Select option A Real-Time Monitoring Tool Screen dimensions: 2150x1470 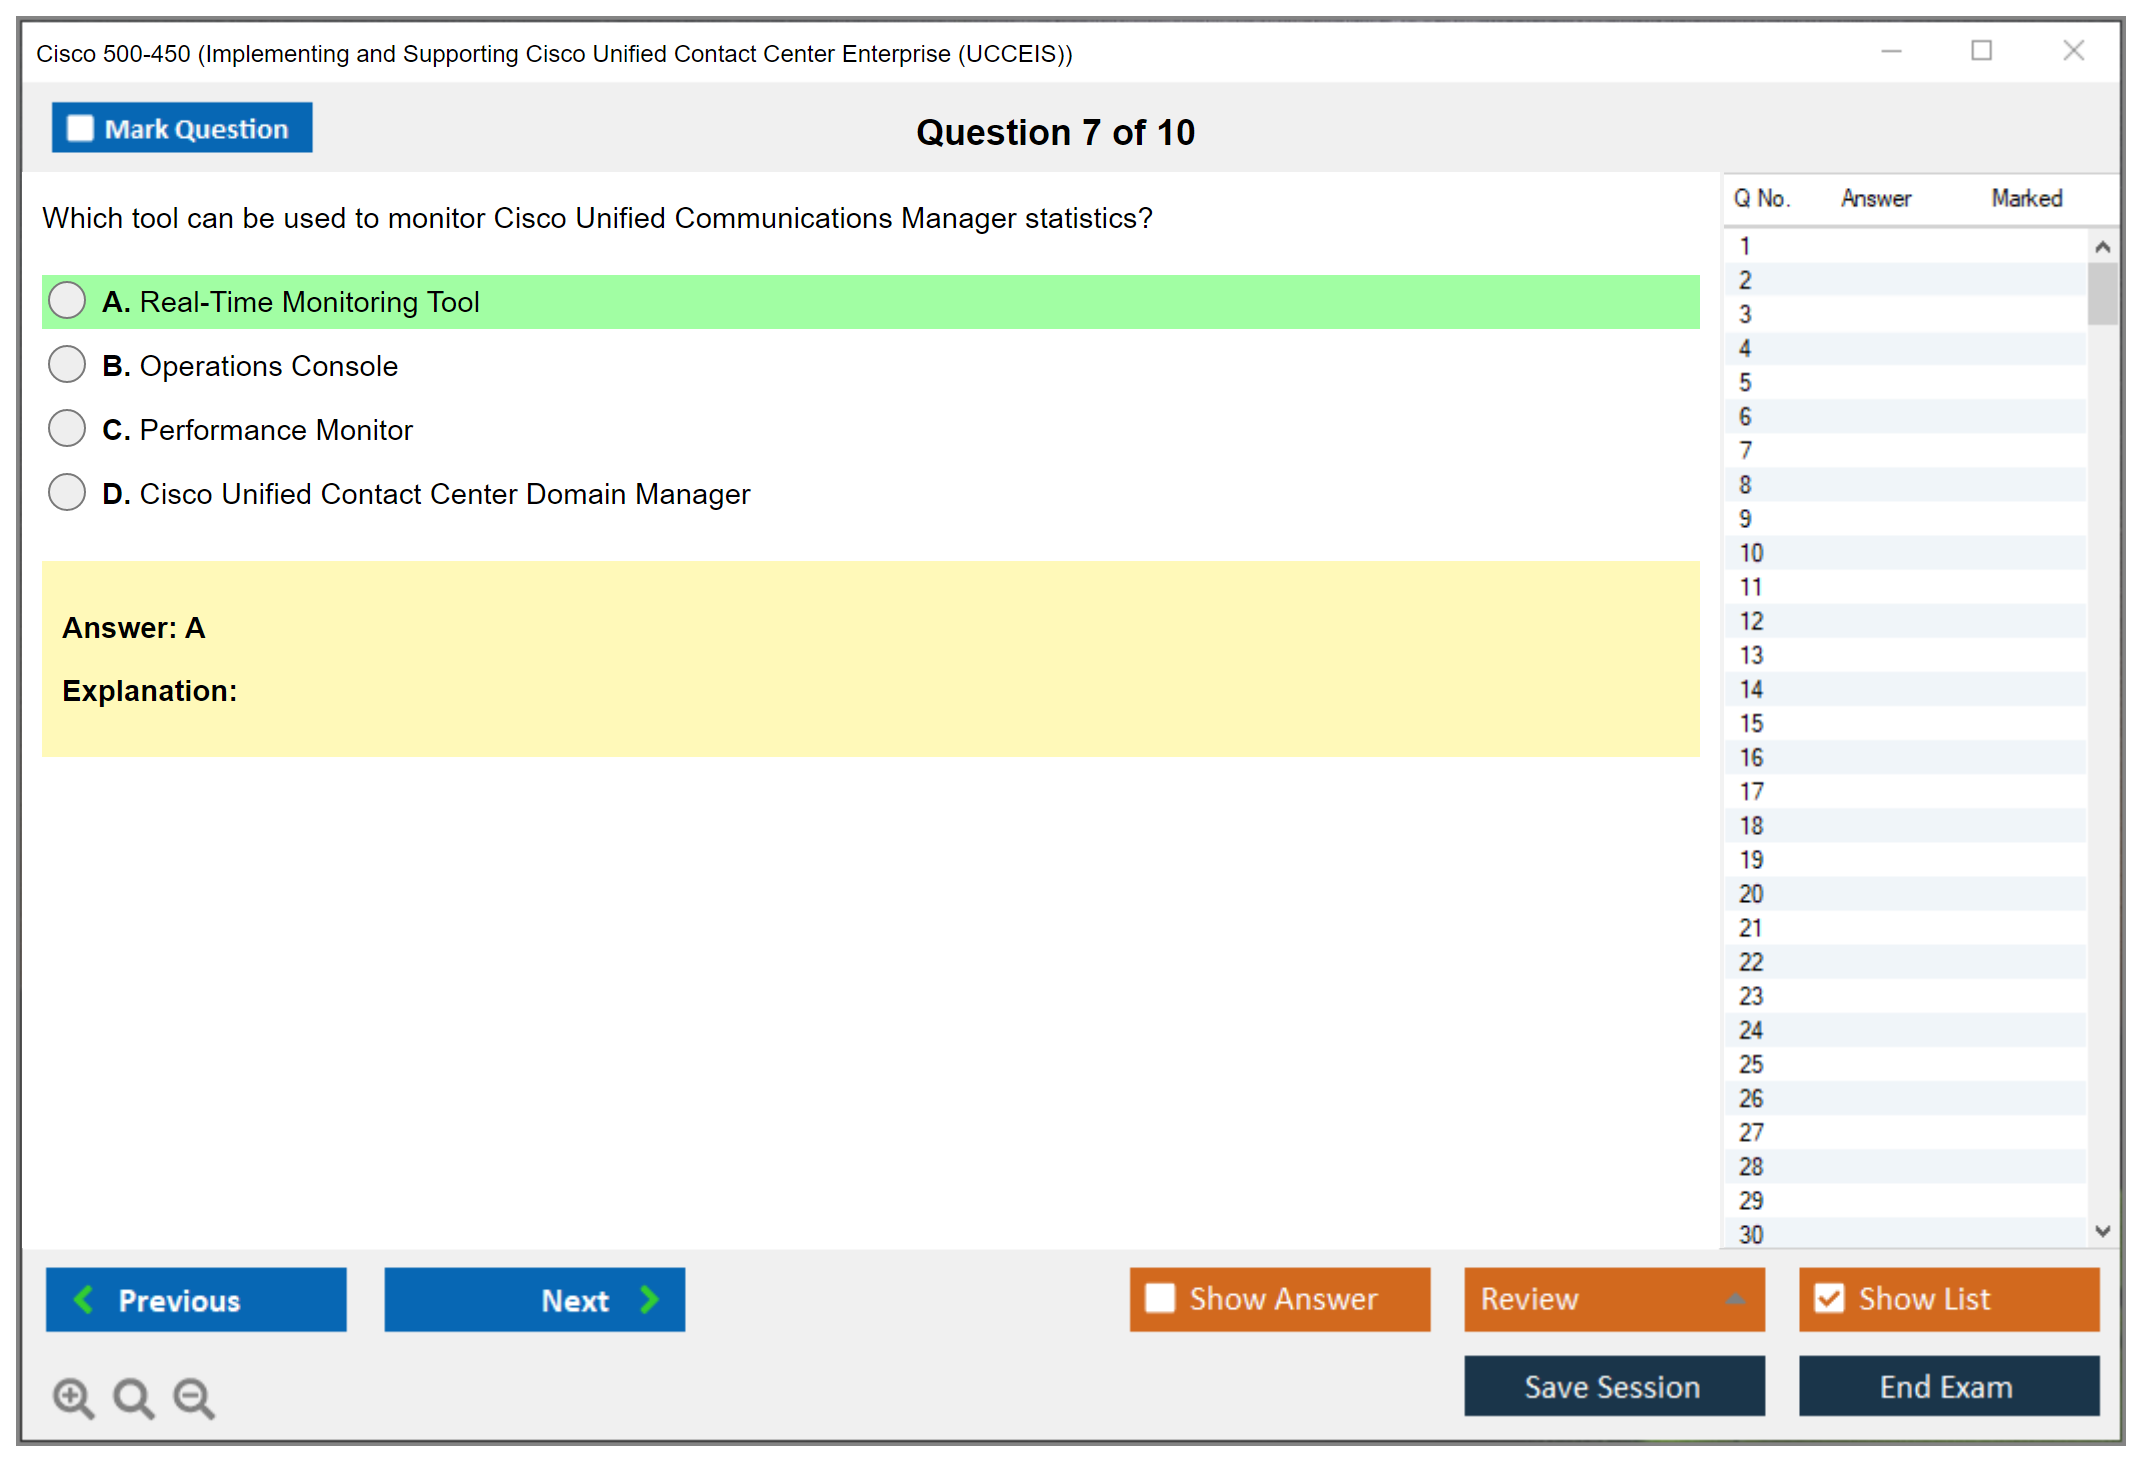(x=67, y=300)
